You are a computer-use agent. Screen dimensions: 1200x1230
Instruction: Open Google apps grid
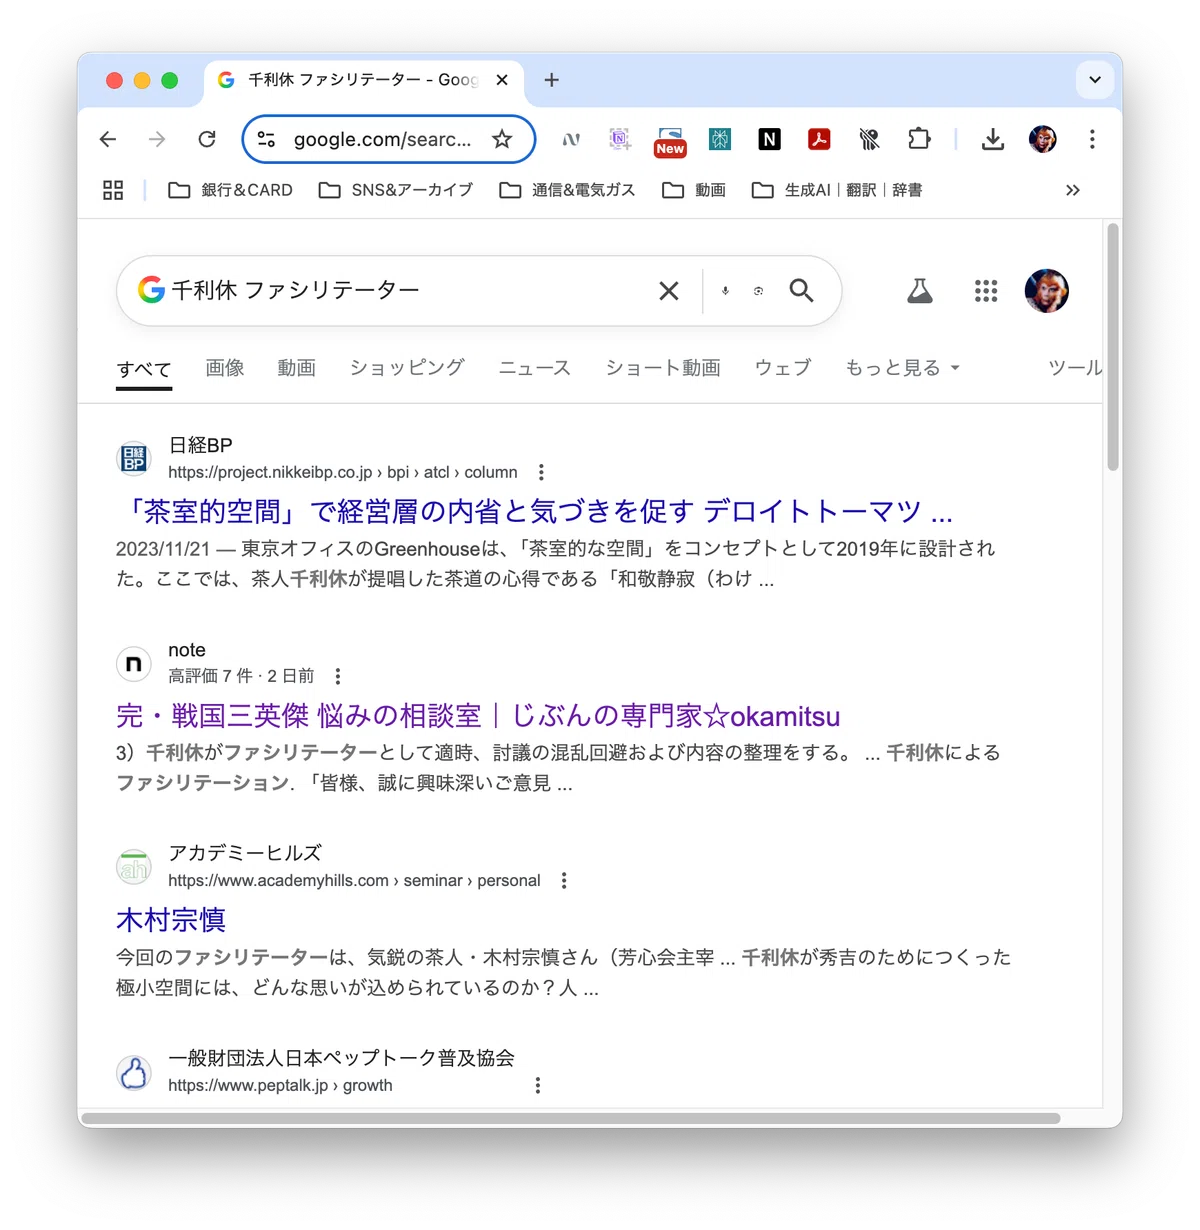[x=986, y=291]
